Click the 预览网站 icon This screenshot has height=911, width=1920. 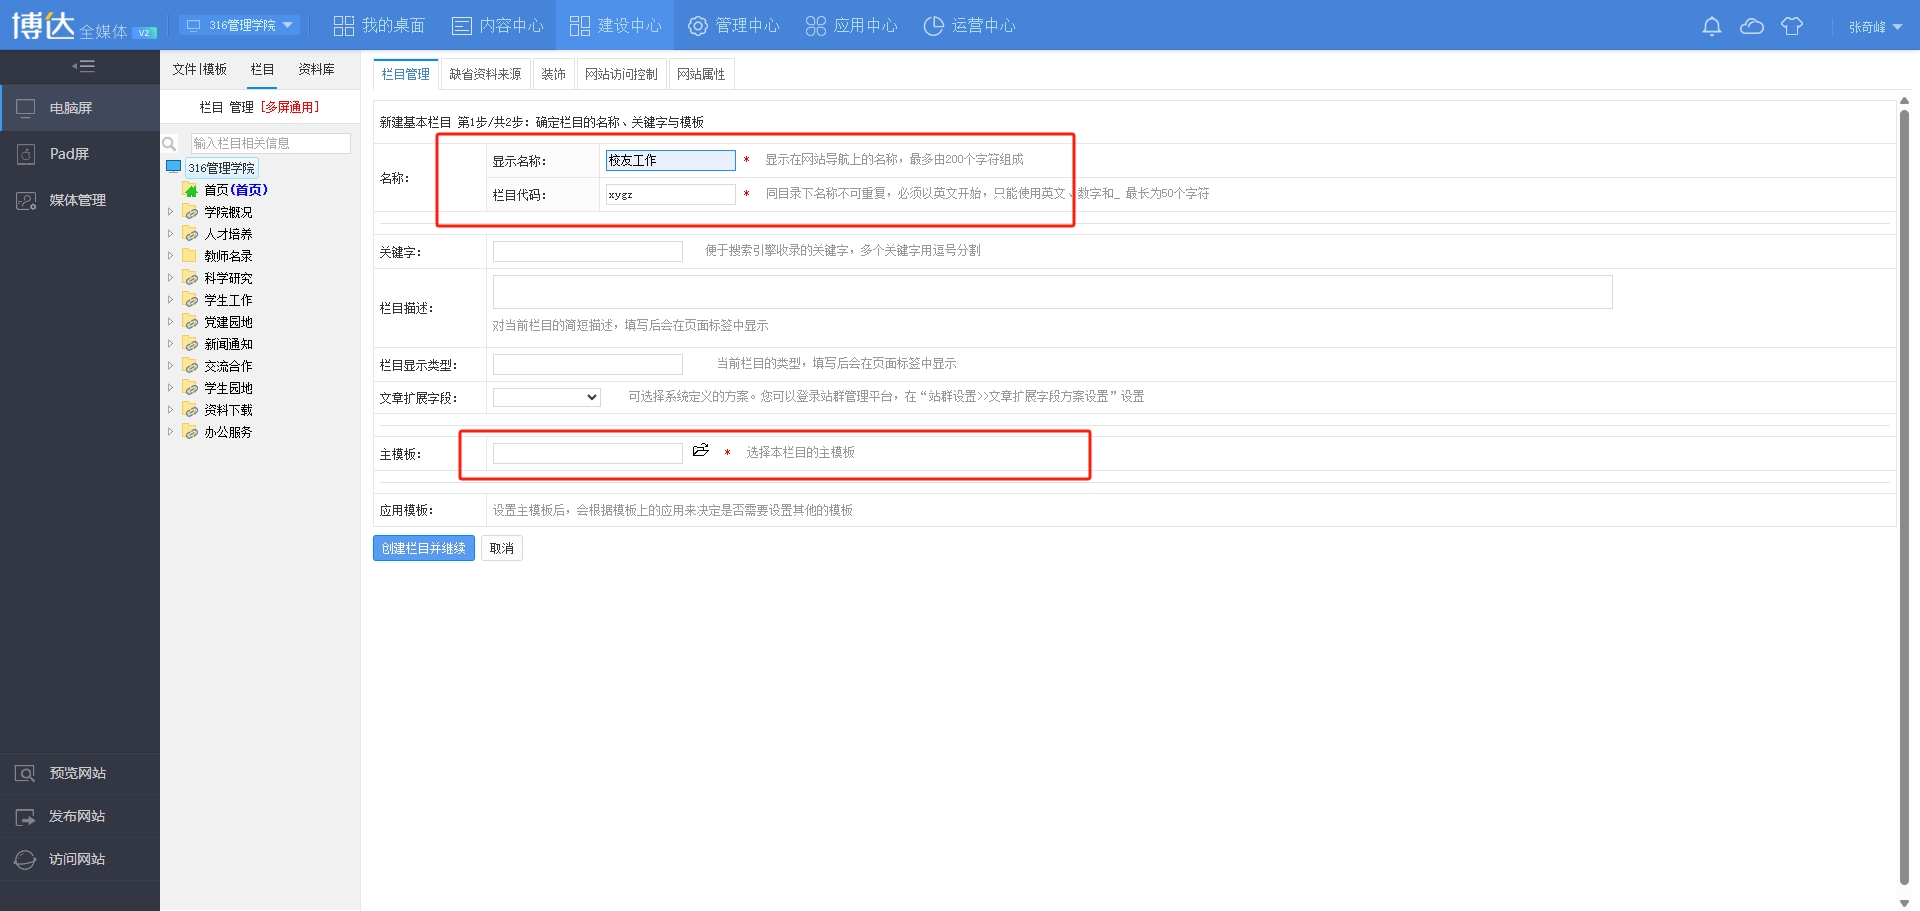pos(26,773)
